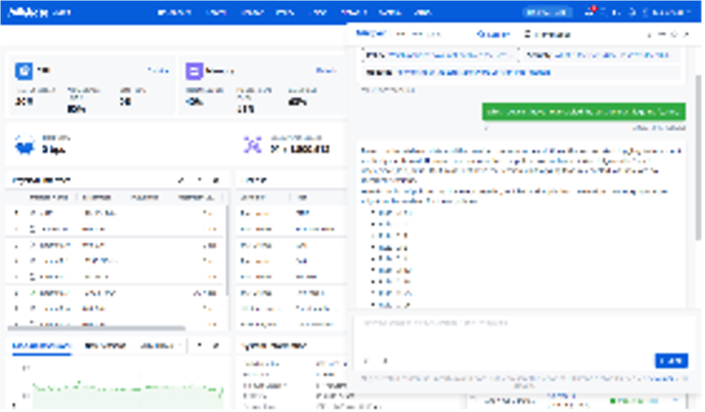Image resolution: width=705 pixels, height=412 pixels.
Task: Open the details link on the CPU card
Action: tap(158, 71)
